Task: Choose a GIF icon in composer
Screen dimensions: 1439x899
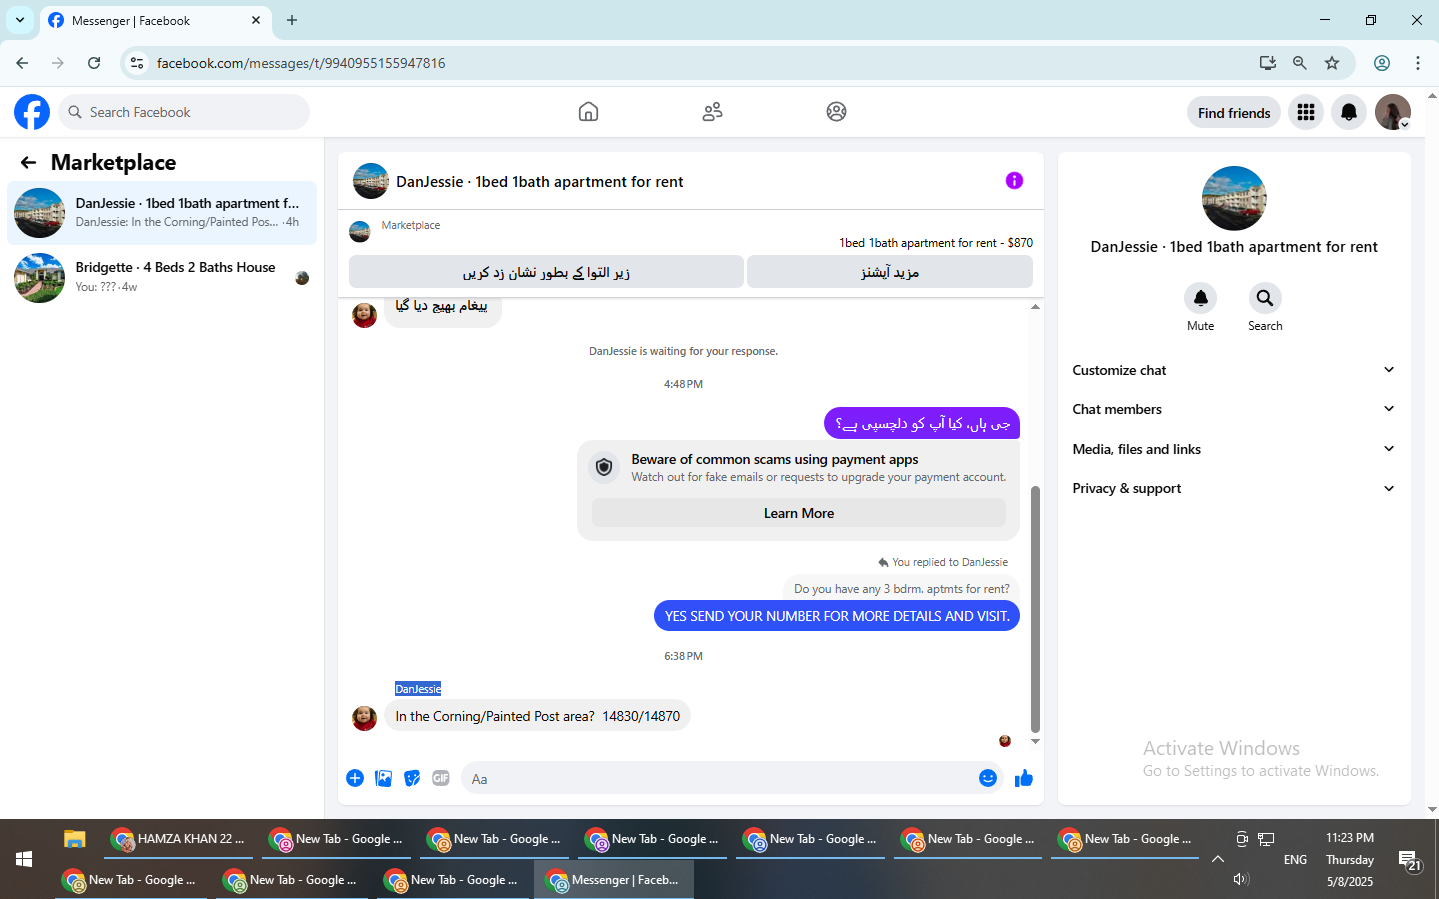Action: (x=441, y=778)
